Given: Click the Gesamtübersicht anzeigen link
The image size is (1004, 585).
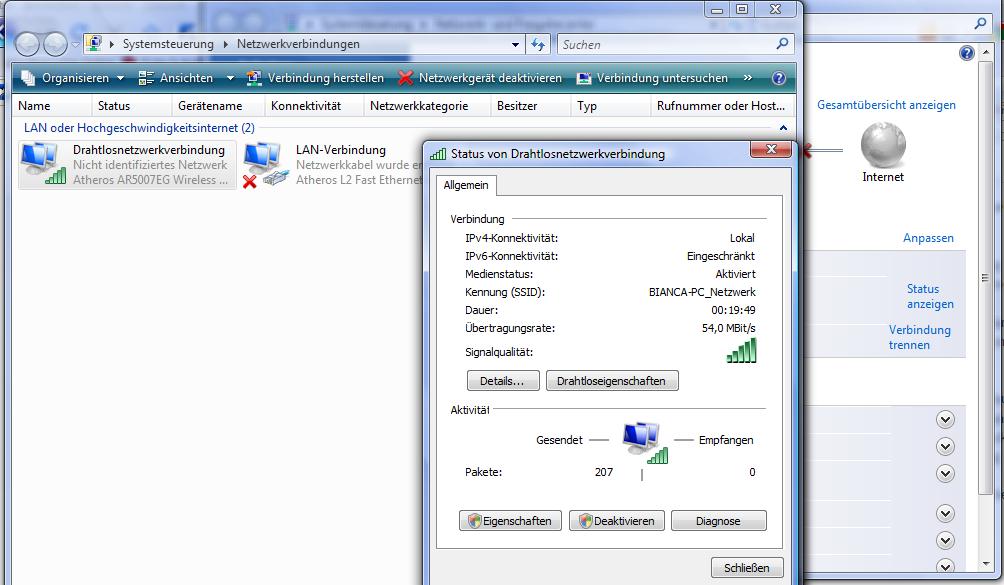Looking at the screenshot, I should [886, 105].
